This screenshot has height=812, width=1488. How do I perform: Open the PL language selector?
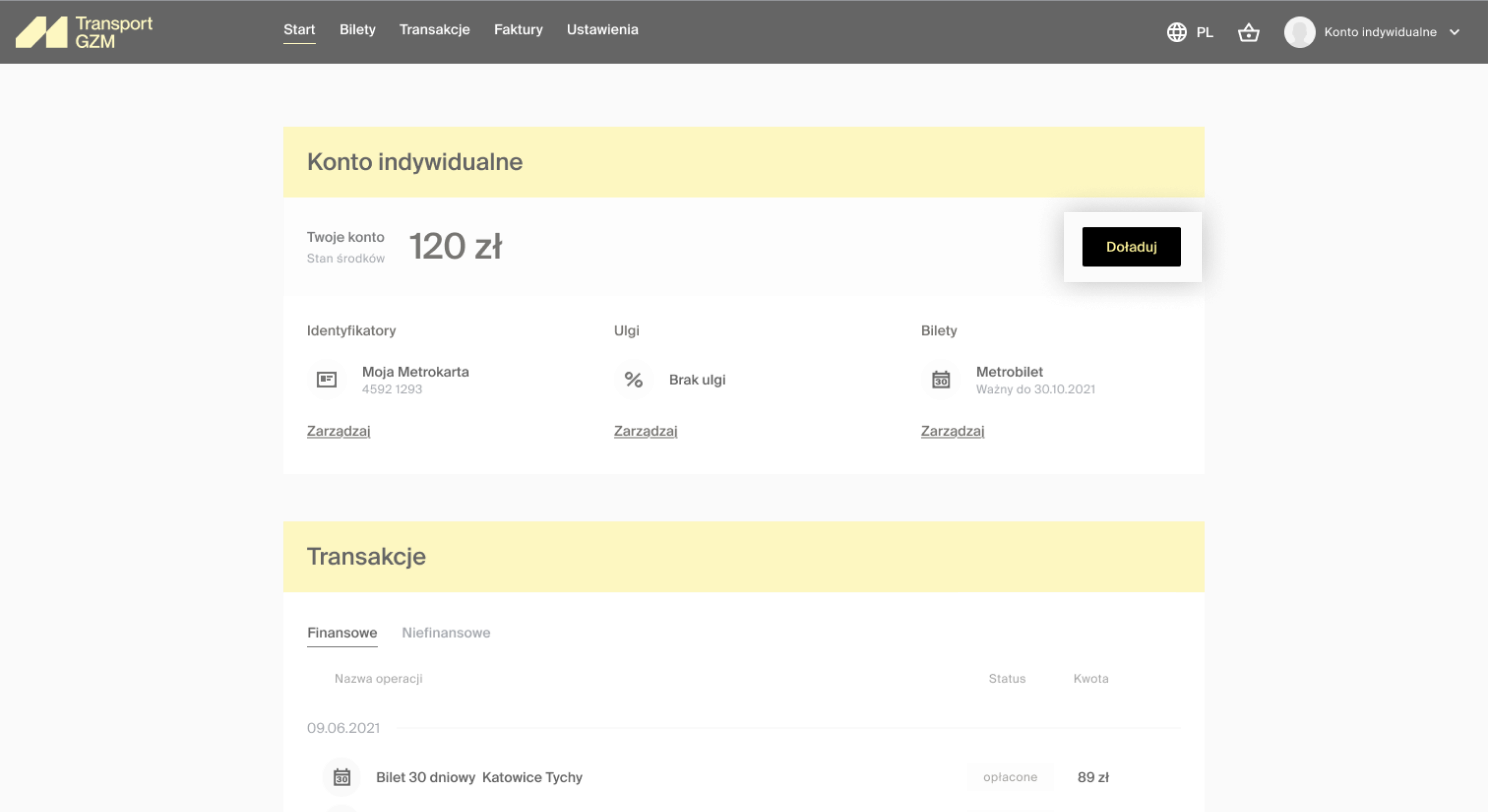tap(1204, 32)
